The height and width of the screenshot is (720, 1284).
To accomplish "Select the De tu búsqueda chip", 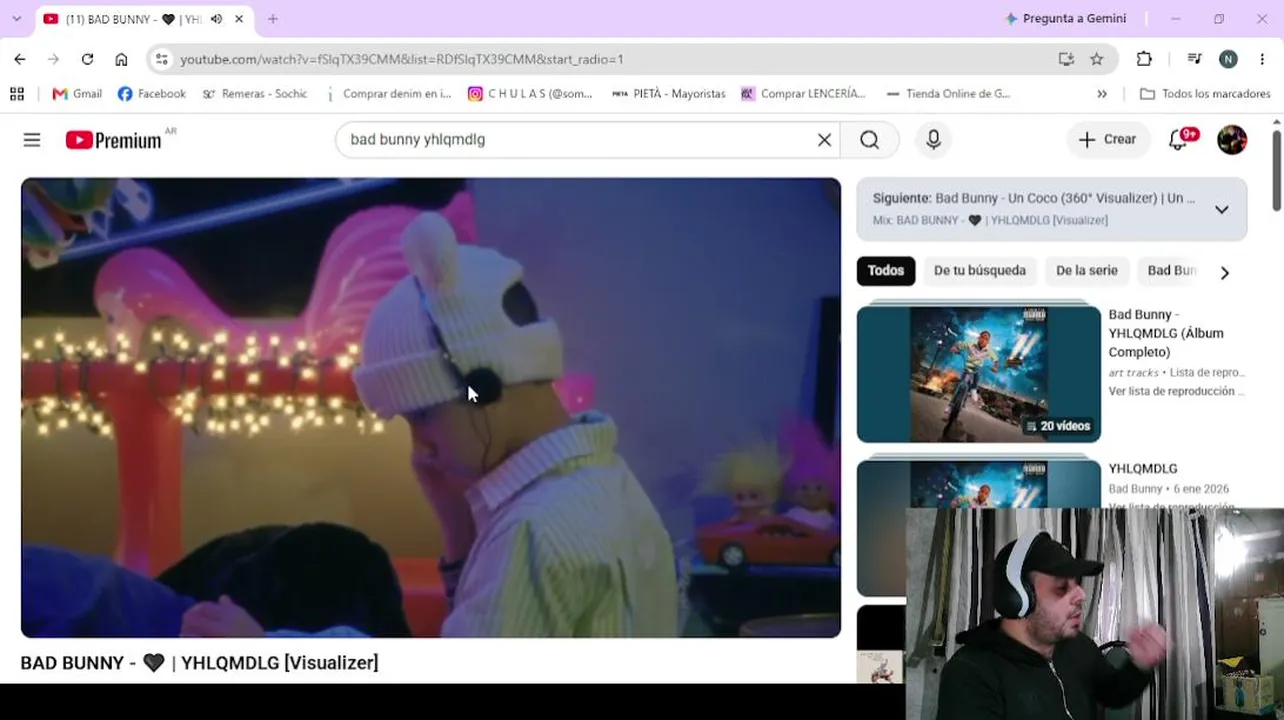I will [x=980, y=271].
